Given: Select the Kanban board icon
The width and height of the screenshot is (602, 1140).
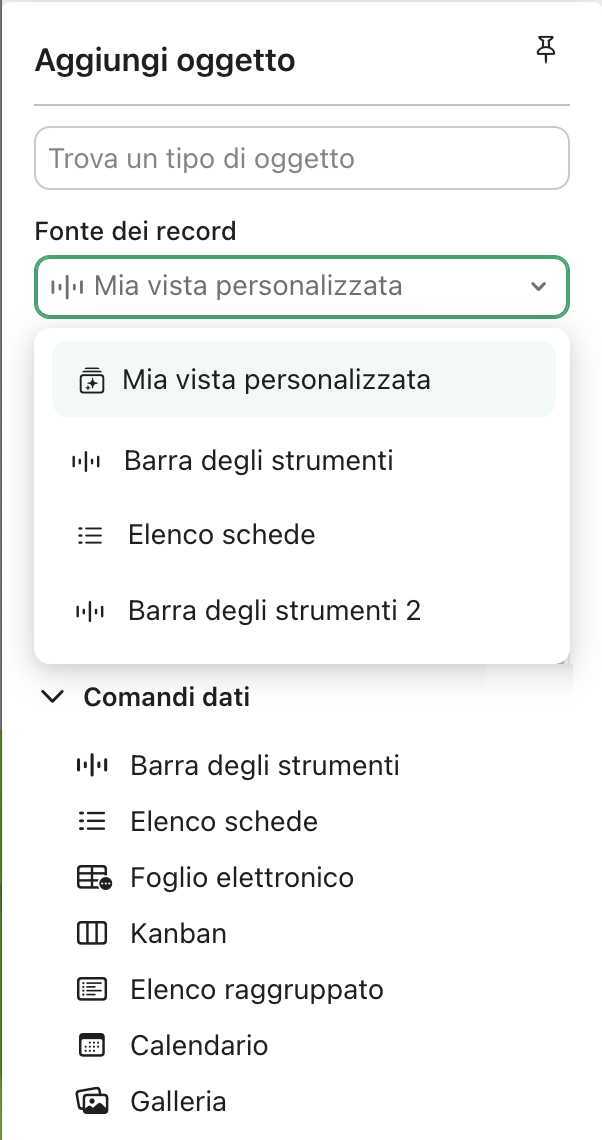Looking at the screenshot, I should (91, 933).
